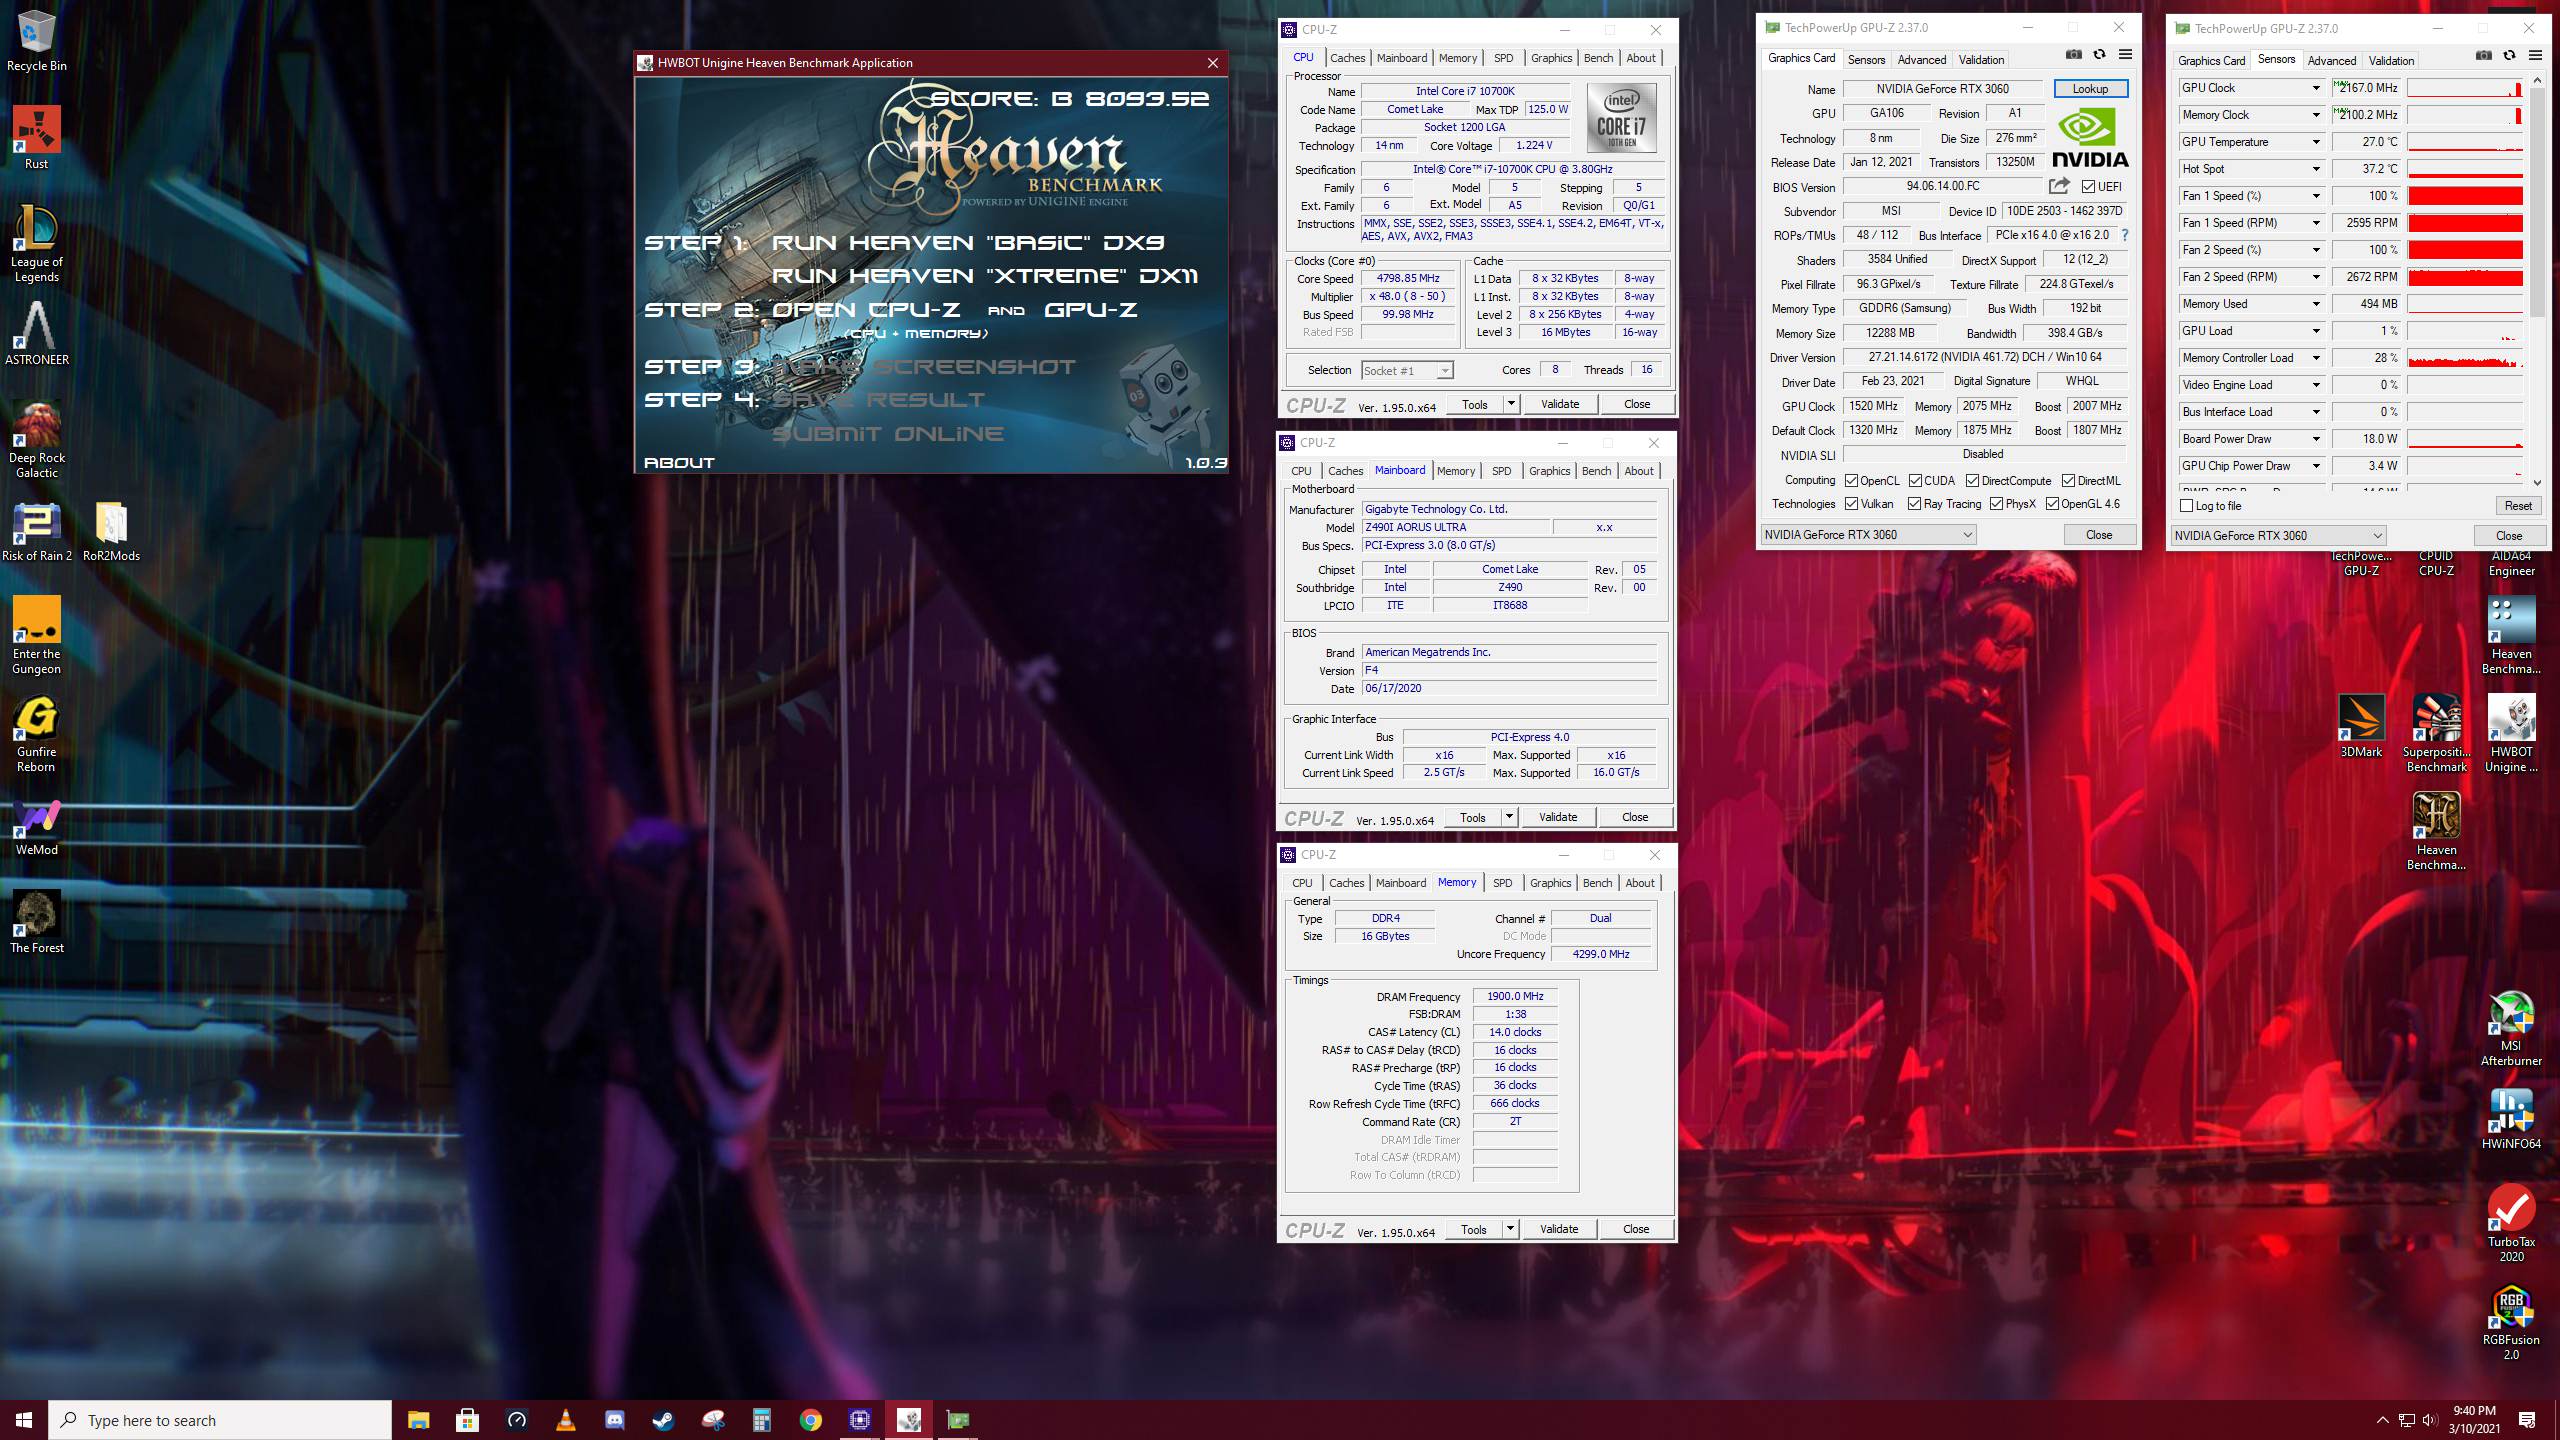The width and height of the screenshot is (2560, 1440).
Task: Open the HWiNFO64 desktop shortcut
Action: tap(2511, 1117)
